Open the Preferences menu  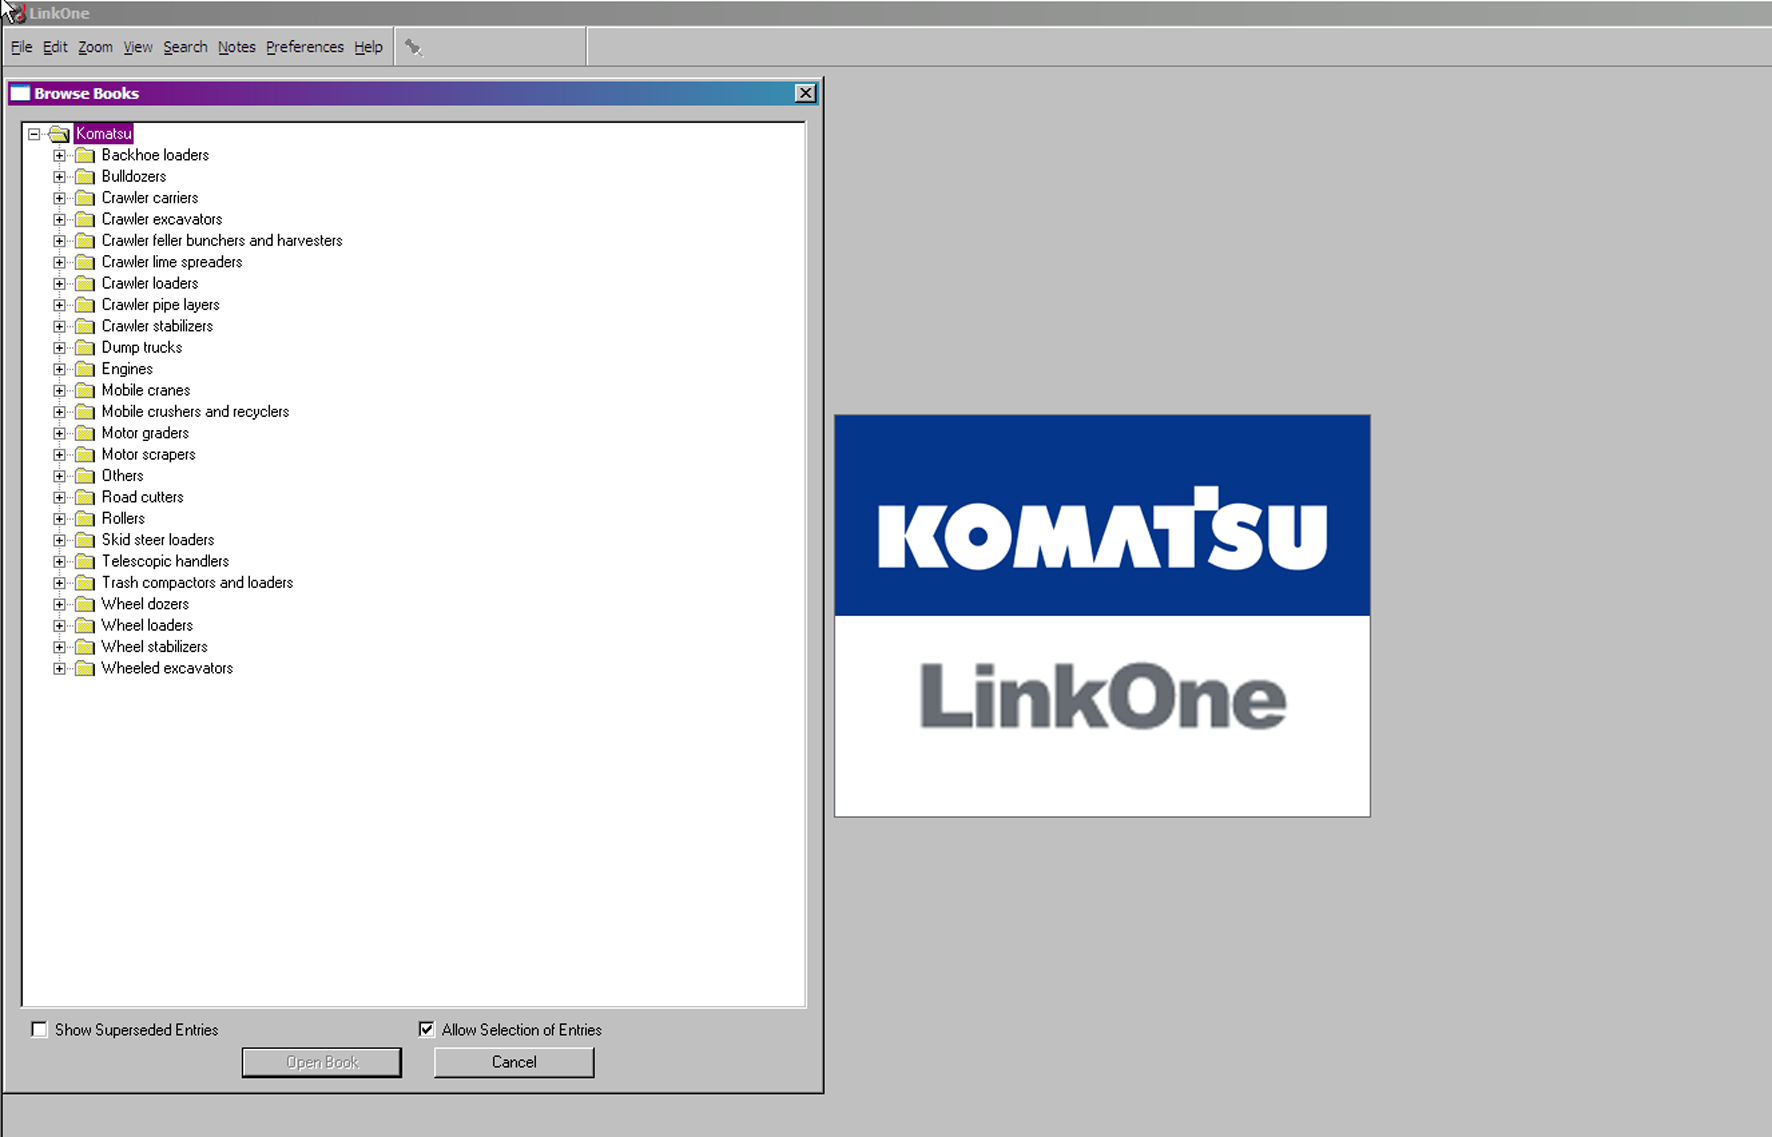304,47
